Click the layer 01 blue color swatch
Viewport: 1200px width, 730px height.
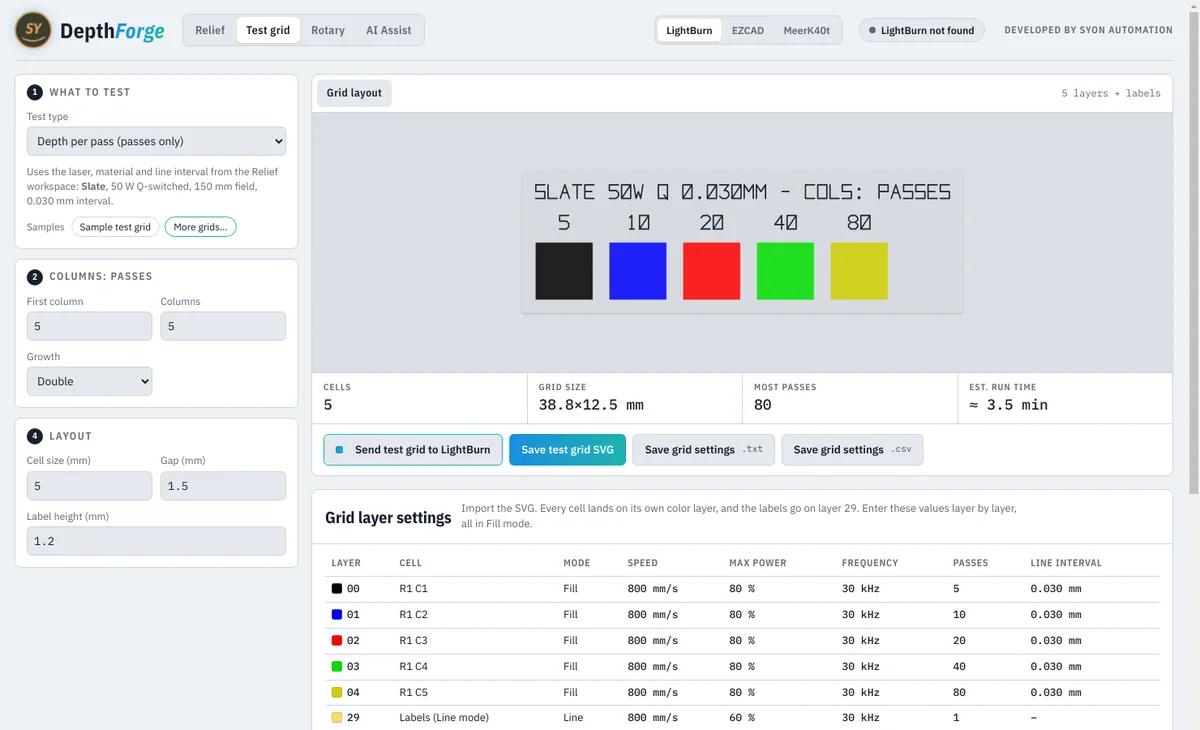click(337, 615)
